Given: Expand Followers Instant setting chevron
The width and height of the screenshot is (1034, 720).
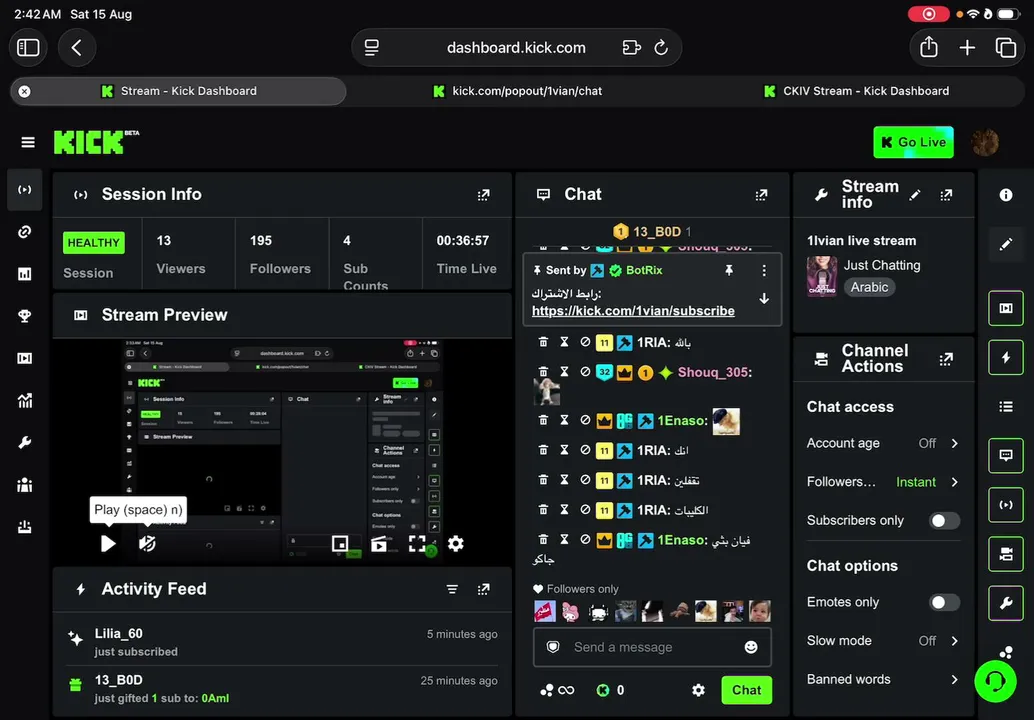Looking at the screenshot, I should (954, 482).
